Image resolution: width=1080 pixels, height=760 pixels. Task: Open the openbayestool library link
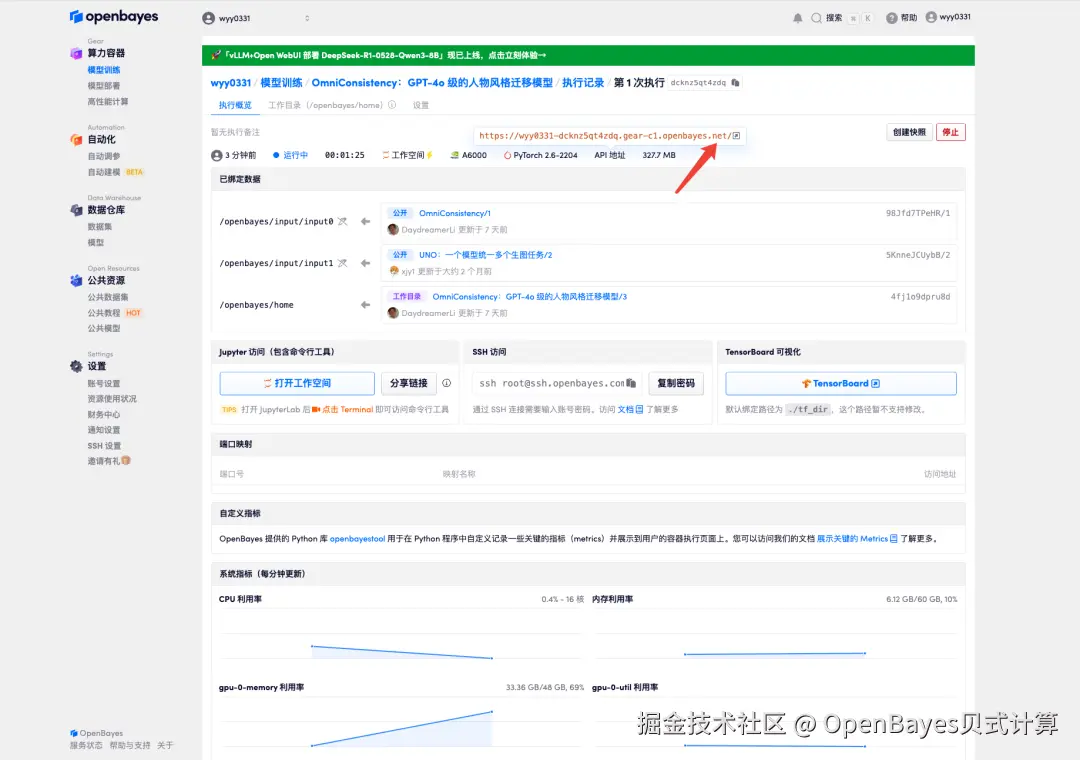(x=357, y=539)
